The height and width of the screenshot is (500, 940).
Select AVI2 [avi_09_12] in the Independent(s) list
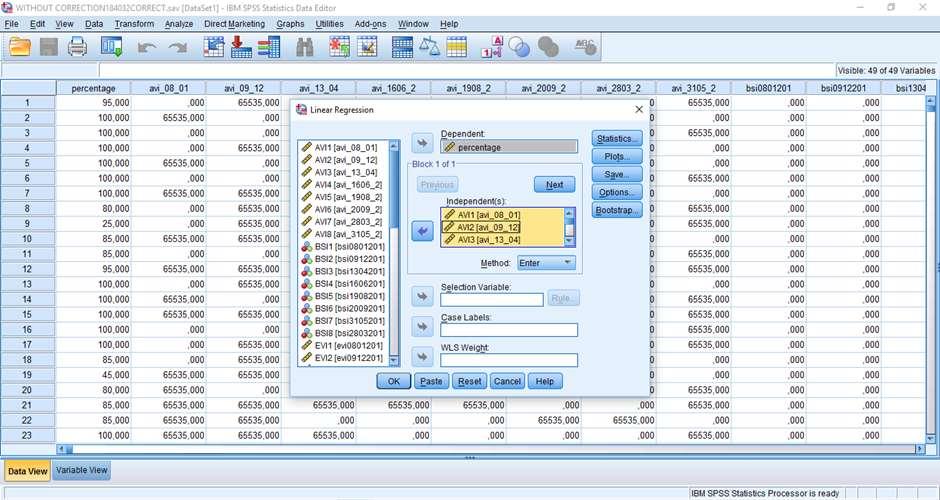(x=482, y=227)
